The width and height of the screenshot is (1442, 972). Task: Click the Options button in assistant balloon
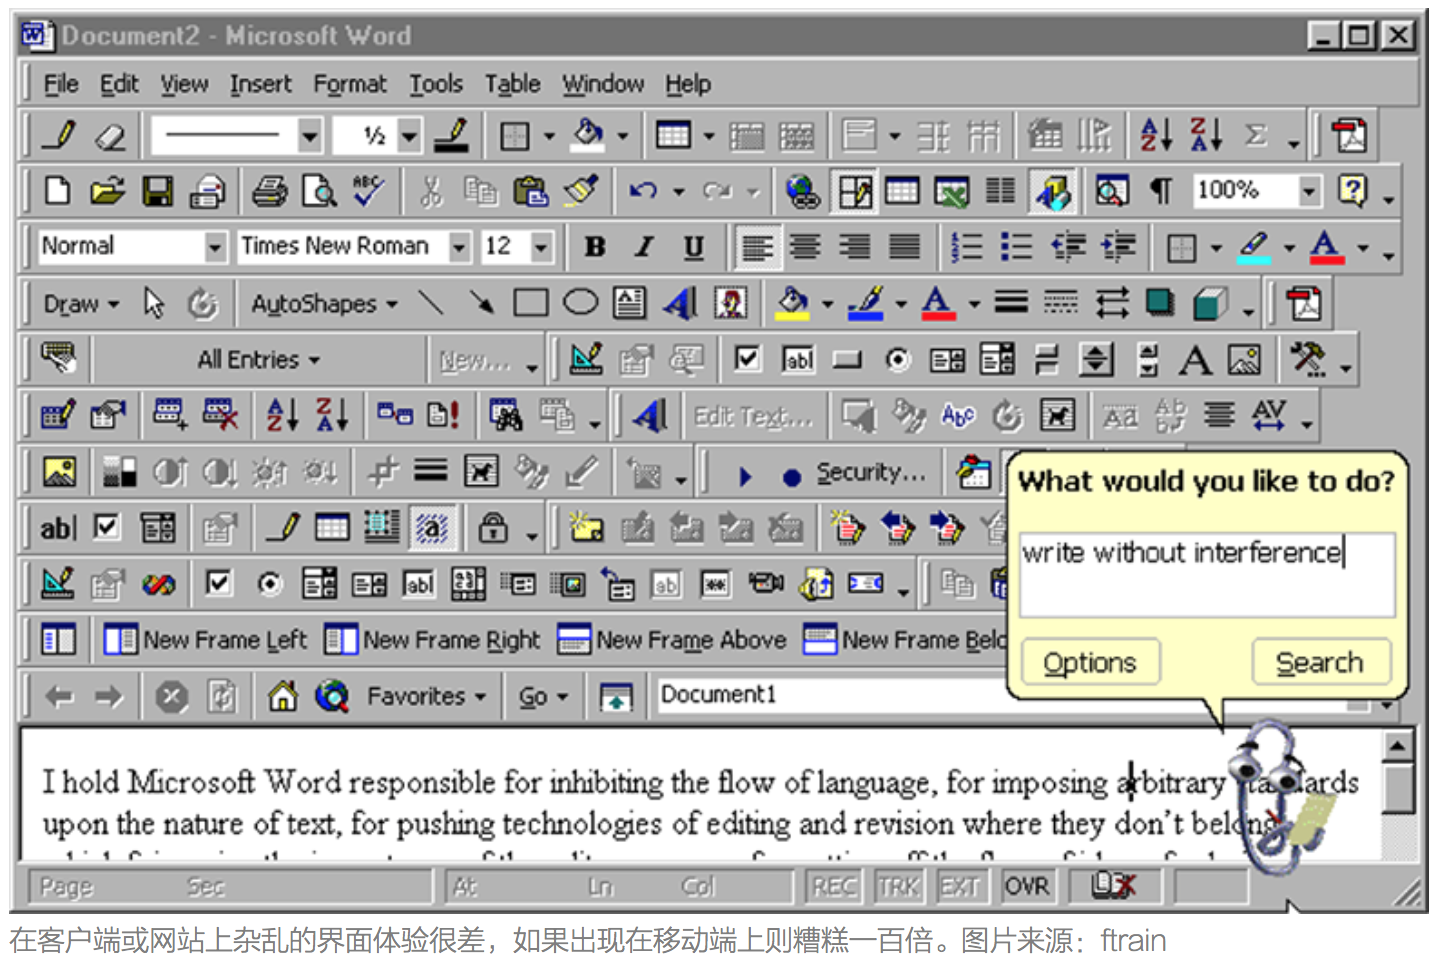click(1090, 662)
